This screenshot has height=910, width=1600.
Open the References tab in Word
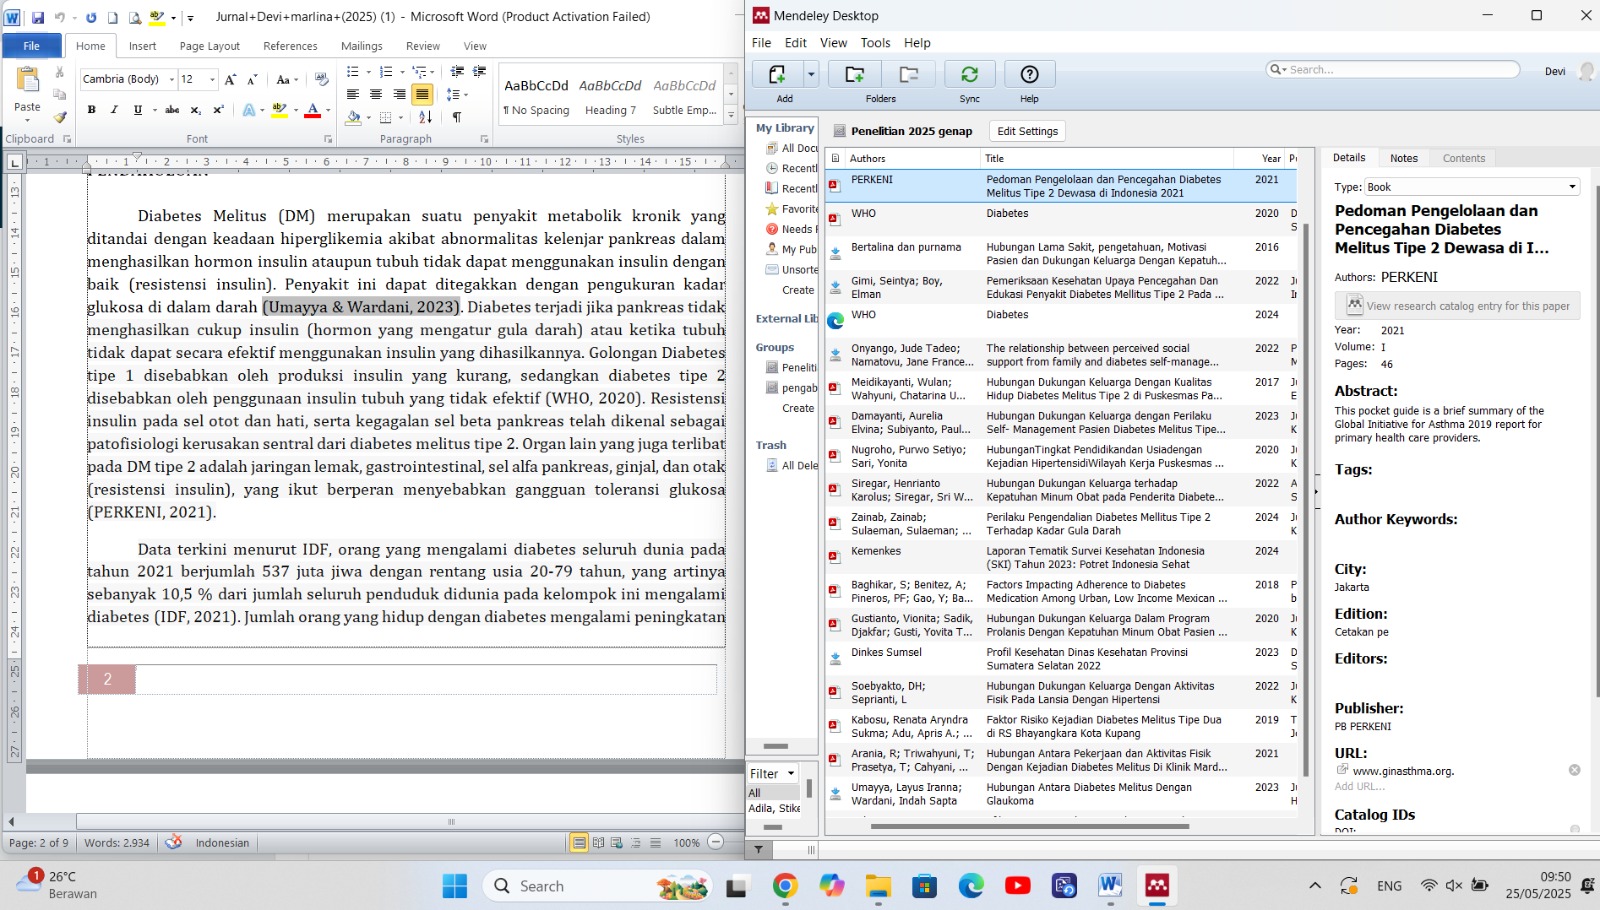coord(290,46)
